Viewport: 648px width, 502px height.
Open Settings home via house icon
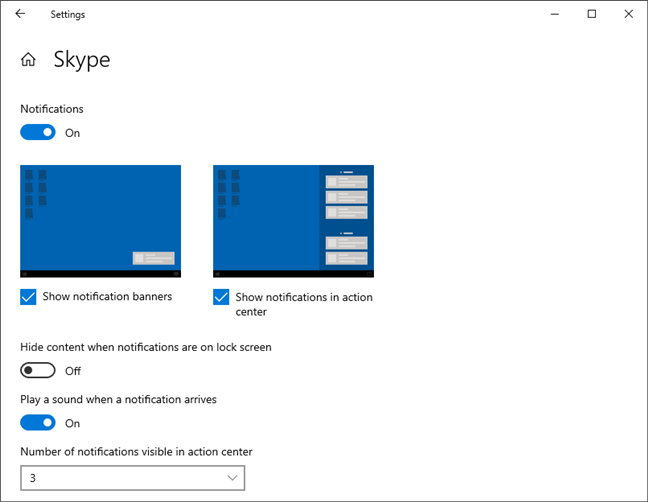coord(28,59)
